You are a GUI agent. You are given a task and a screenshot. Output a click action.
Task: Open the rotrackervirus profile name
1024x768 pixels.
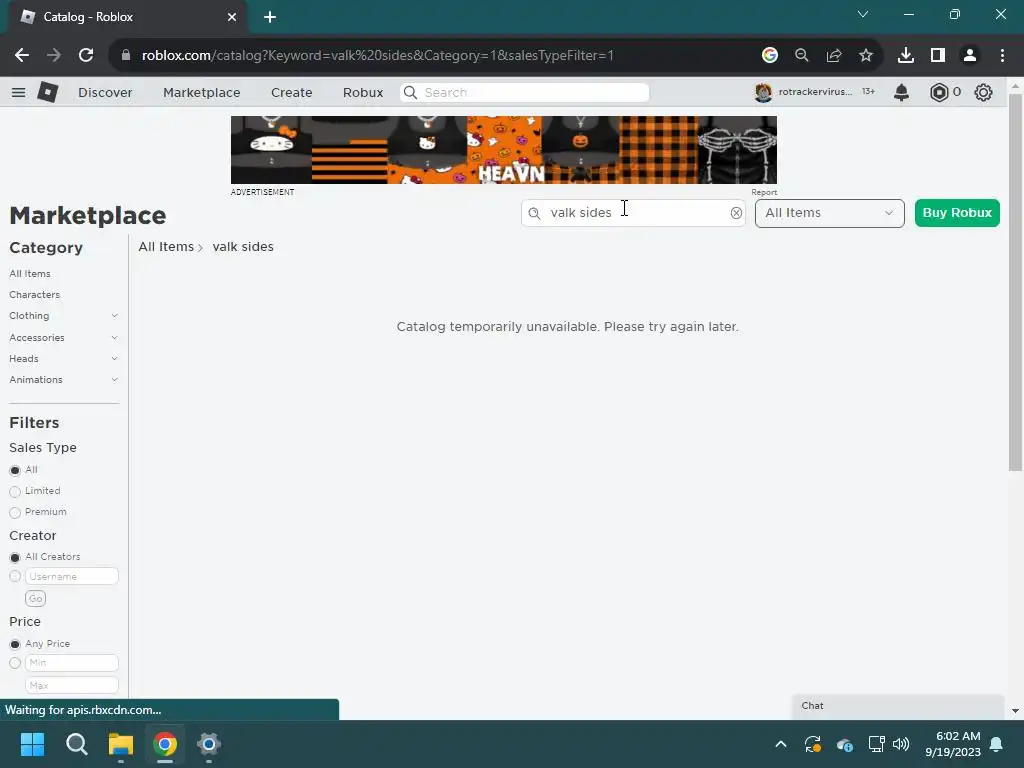click(815, 92)
